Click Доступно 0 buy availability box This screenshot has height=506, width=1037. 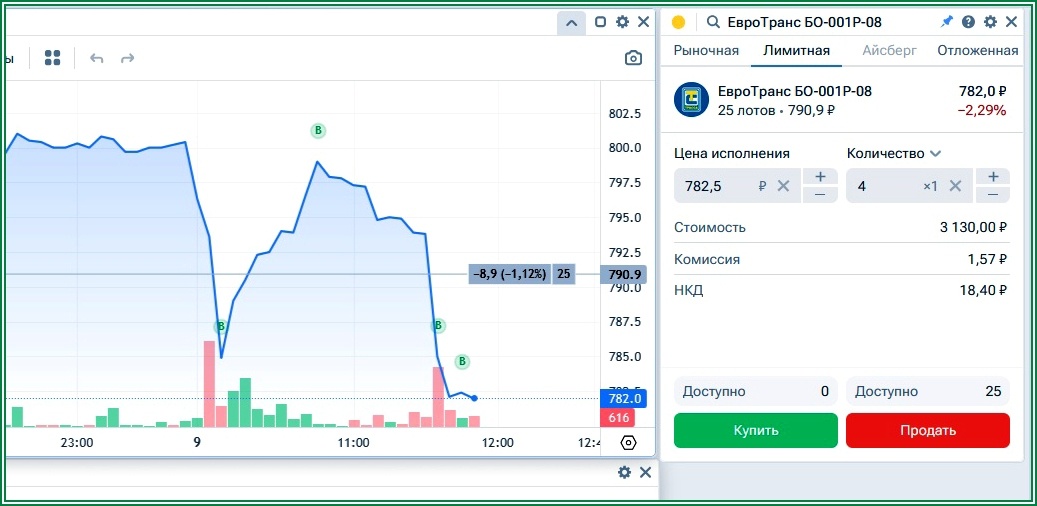coord(756,392)
